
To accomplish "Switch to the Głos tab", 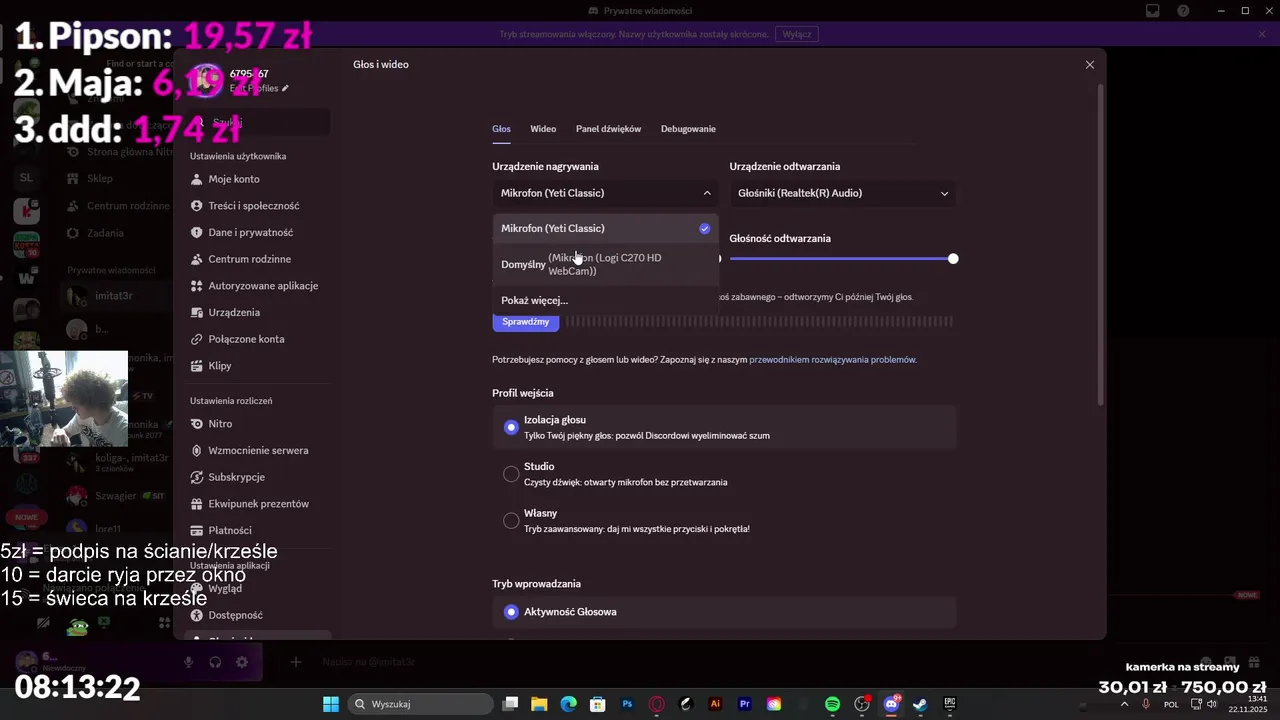I will (x=501, y=129).
